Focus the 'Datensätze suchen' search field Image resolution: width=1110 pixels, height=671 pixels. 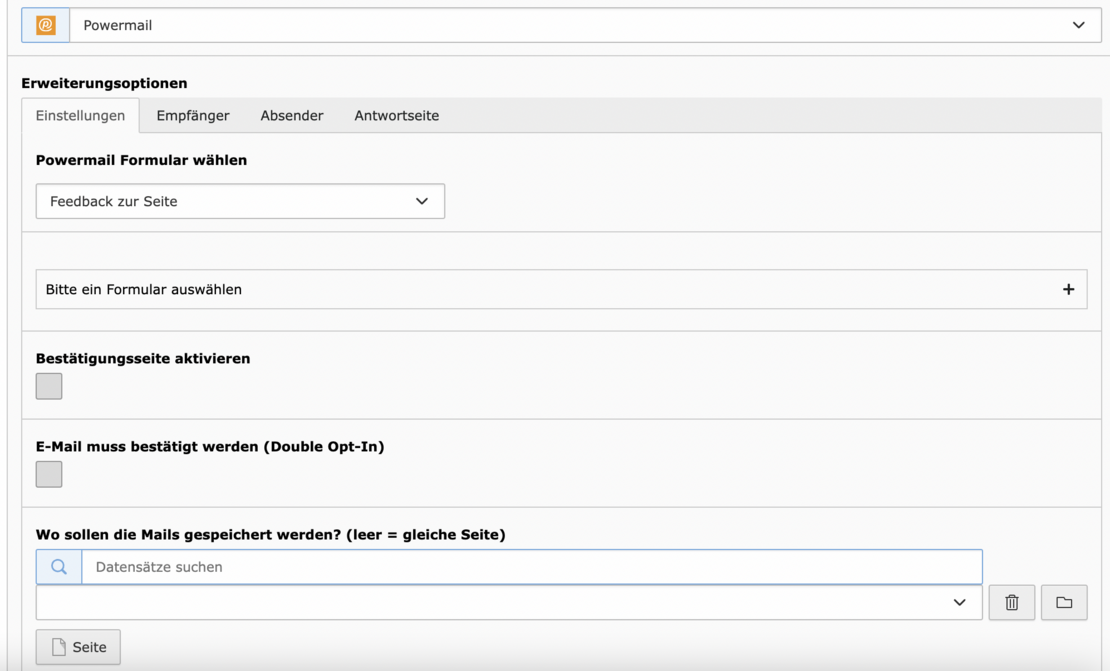531,567
